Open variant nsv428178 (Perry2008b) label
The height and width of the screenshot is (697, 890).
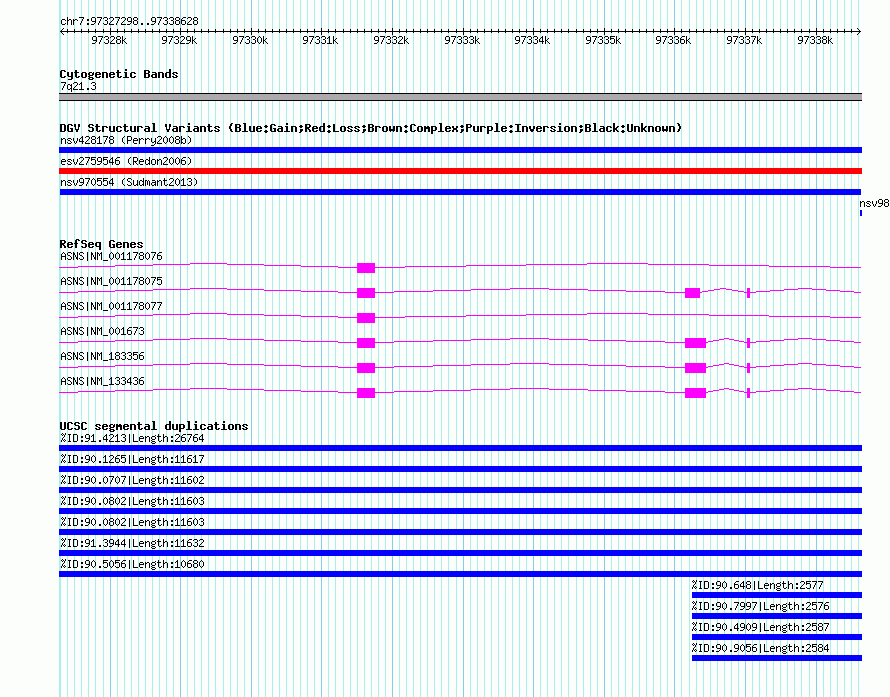click(126, 140)
